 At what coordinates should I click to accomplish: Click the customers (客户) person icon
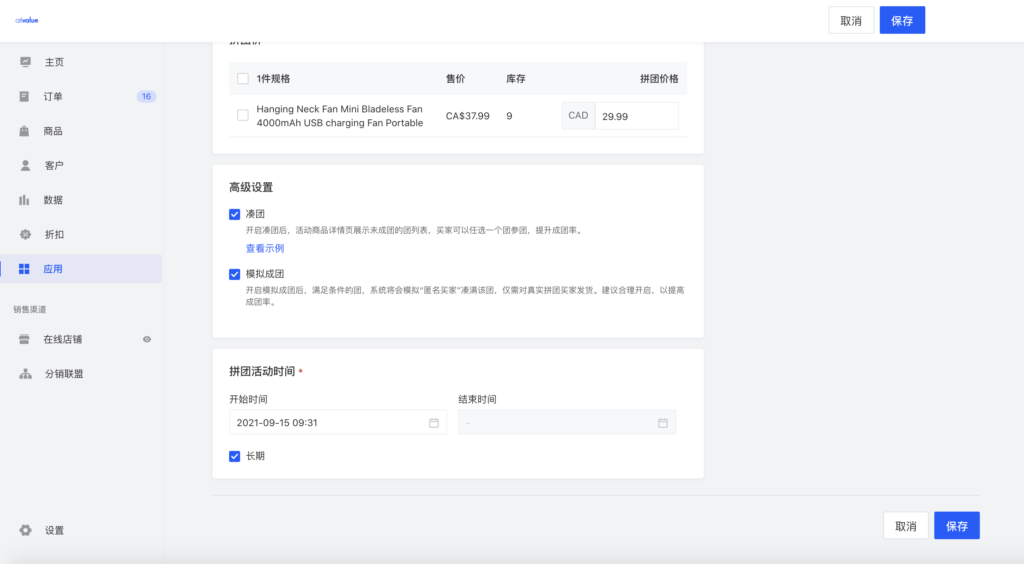click(x=25, y=166)
